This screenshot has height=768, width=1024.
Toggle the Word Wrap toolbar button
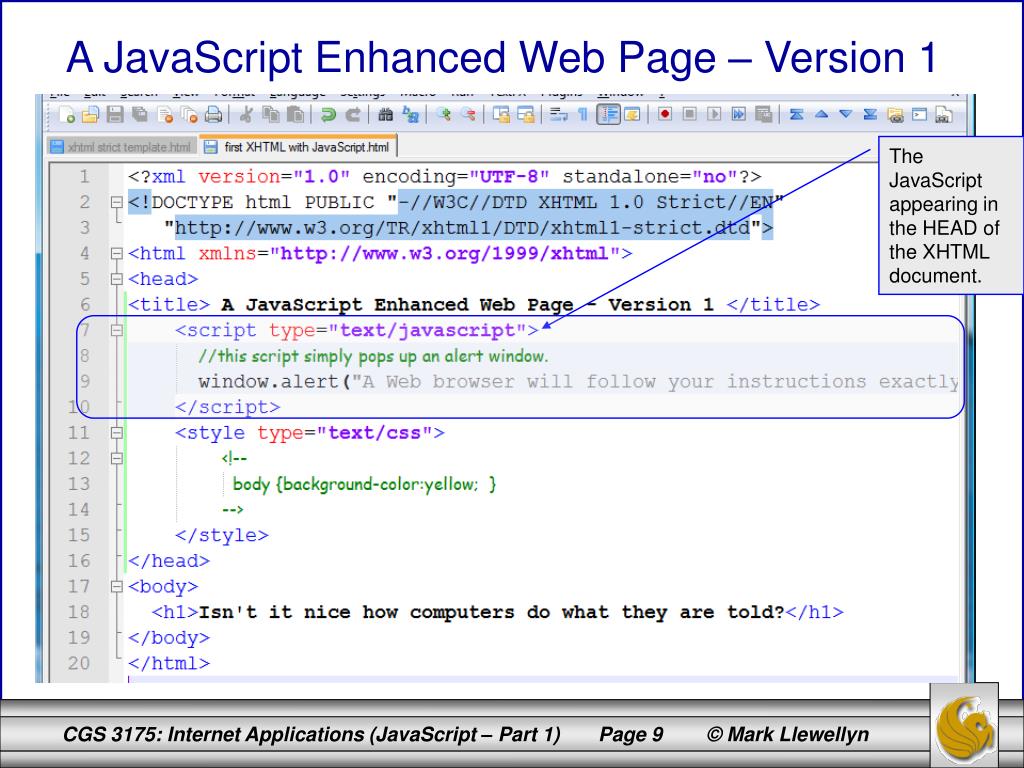tap(558, 115)
